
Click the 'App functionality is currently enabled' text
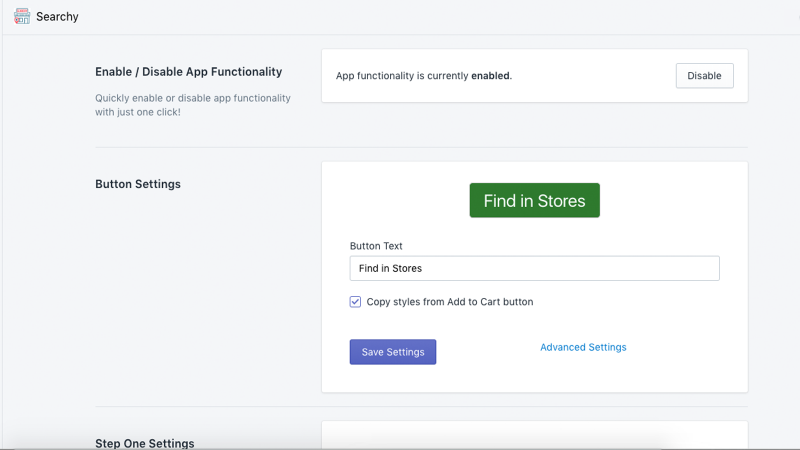tap(424, 76)
